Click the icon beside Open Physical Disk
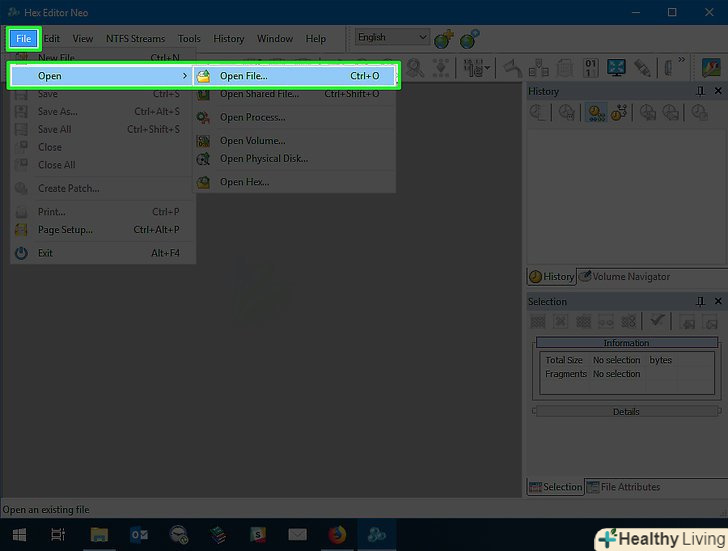728x551 pixels. pyautogui.click(x=203, y=159)
